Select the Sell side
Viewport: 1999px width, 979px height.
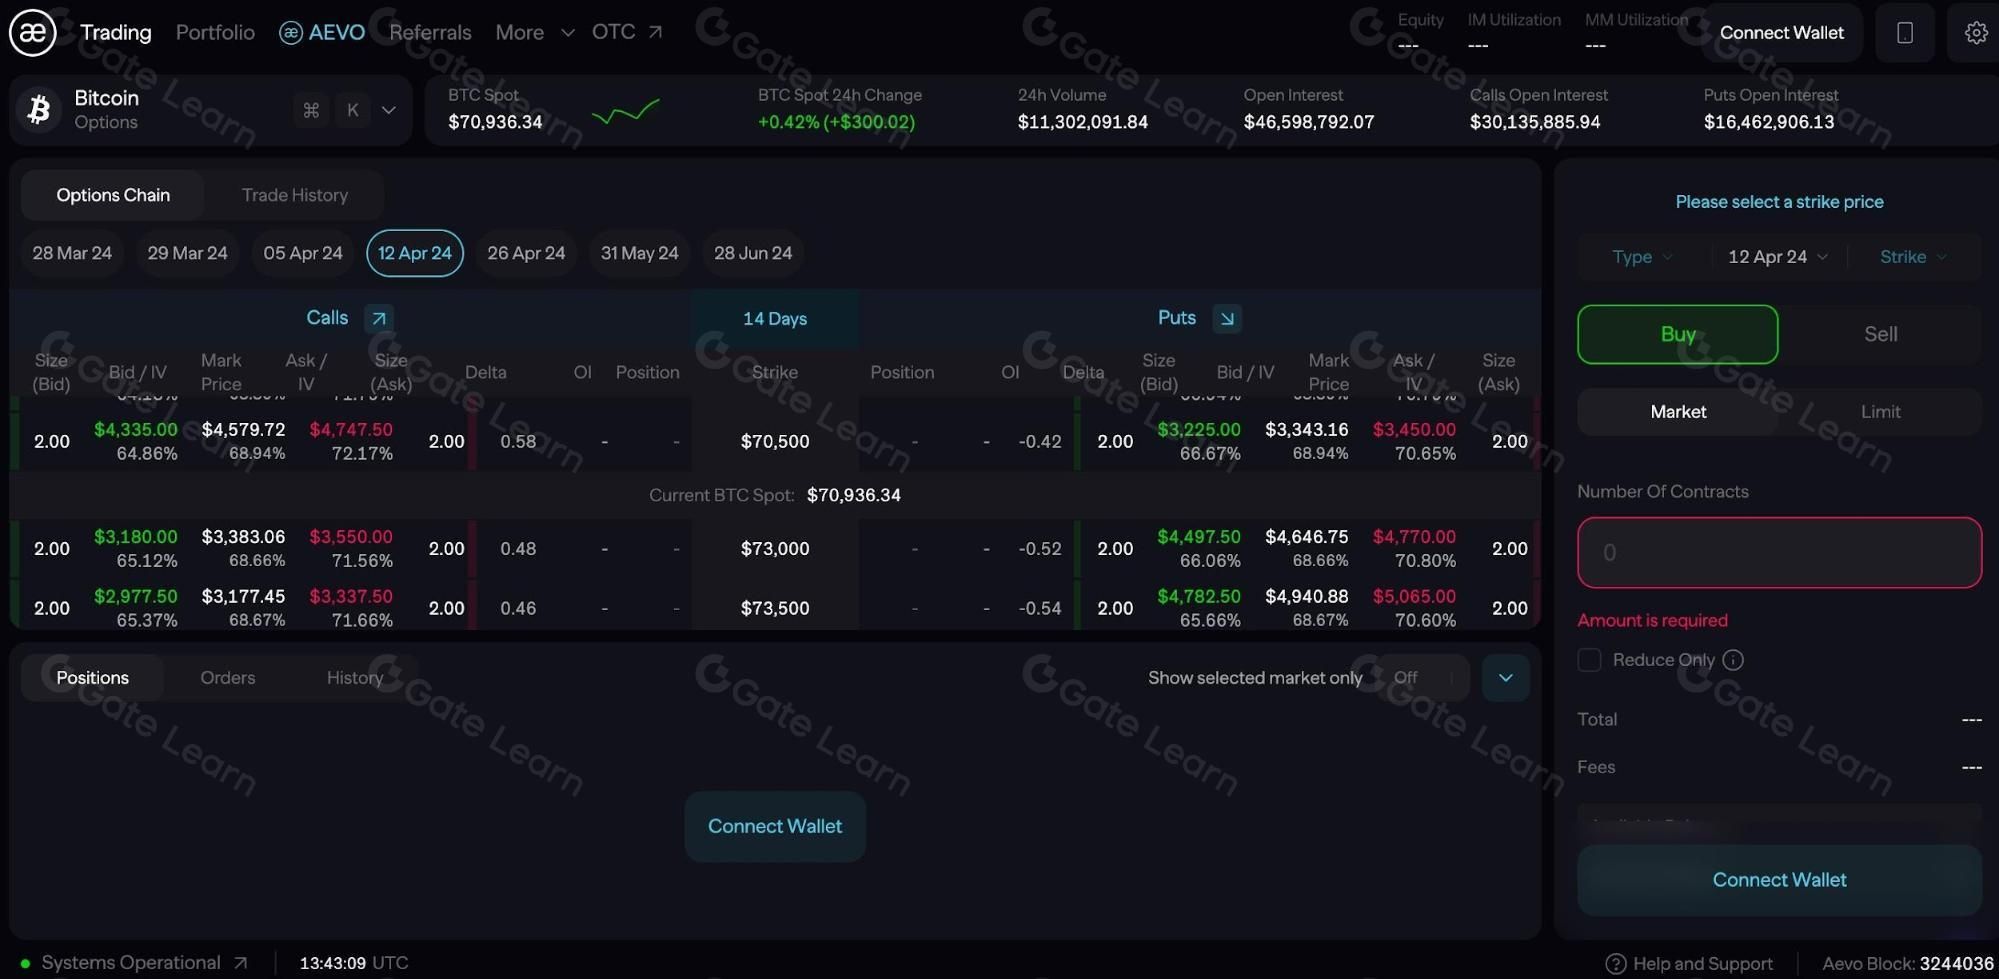pyautogui.click(x=1881, y=334)
